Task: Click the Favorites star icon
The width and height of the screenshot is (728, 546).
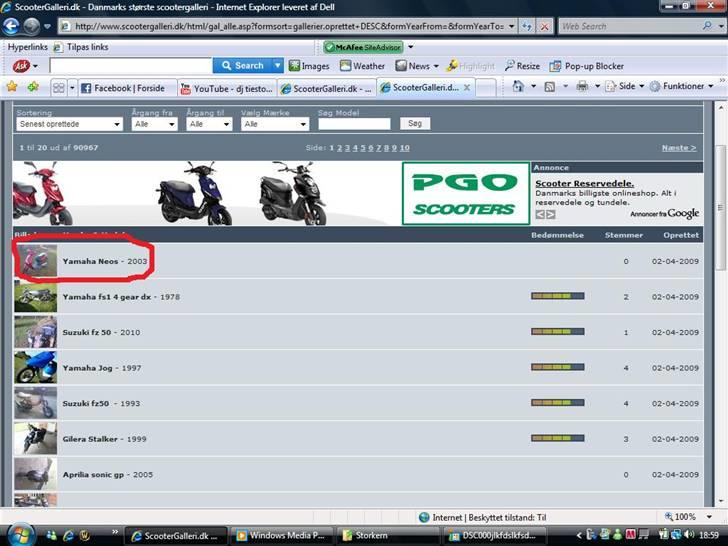Action: pos(12,87)
